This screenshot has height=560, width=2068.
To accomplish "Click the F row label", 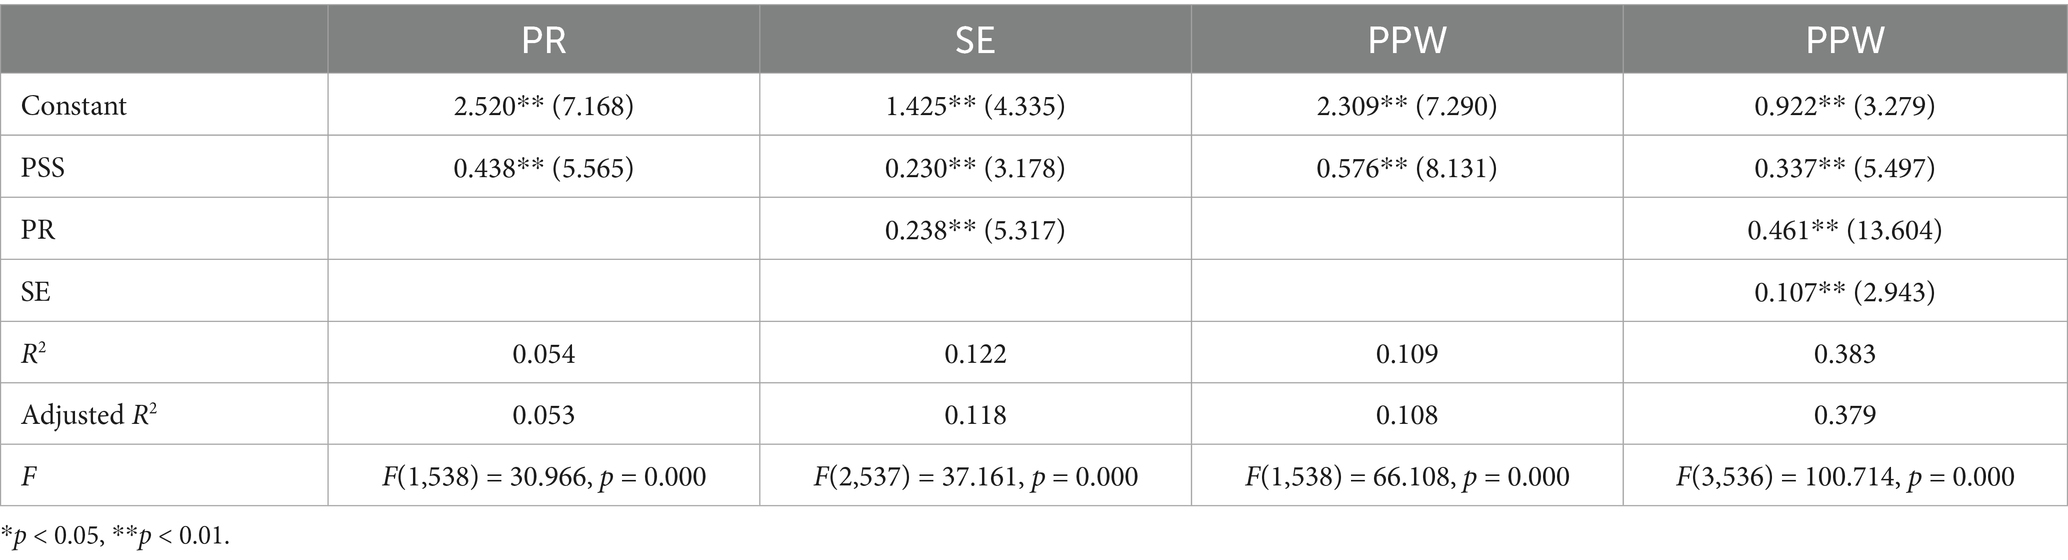I will click(x=30, y=477).
